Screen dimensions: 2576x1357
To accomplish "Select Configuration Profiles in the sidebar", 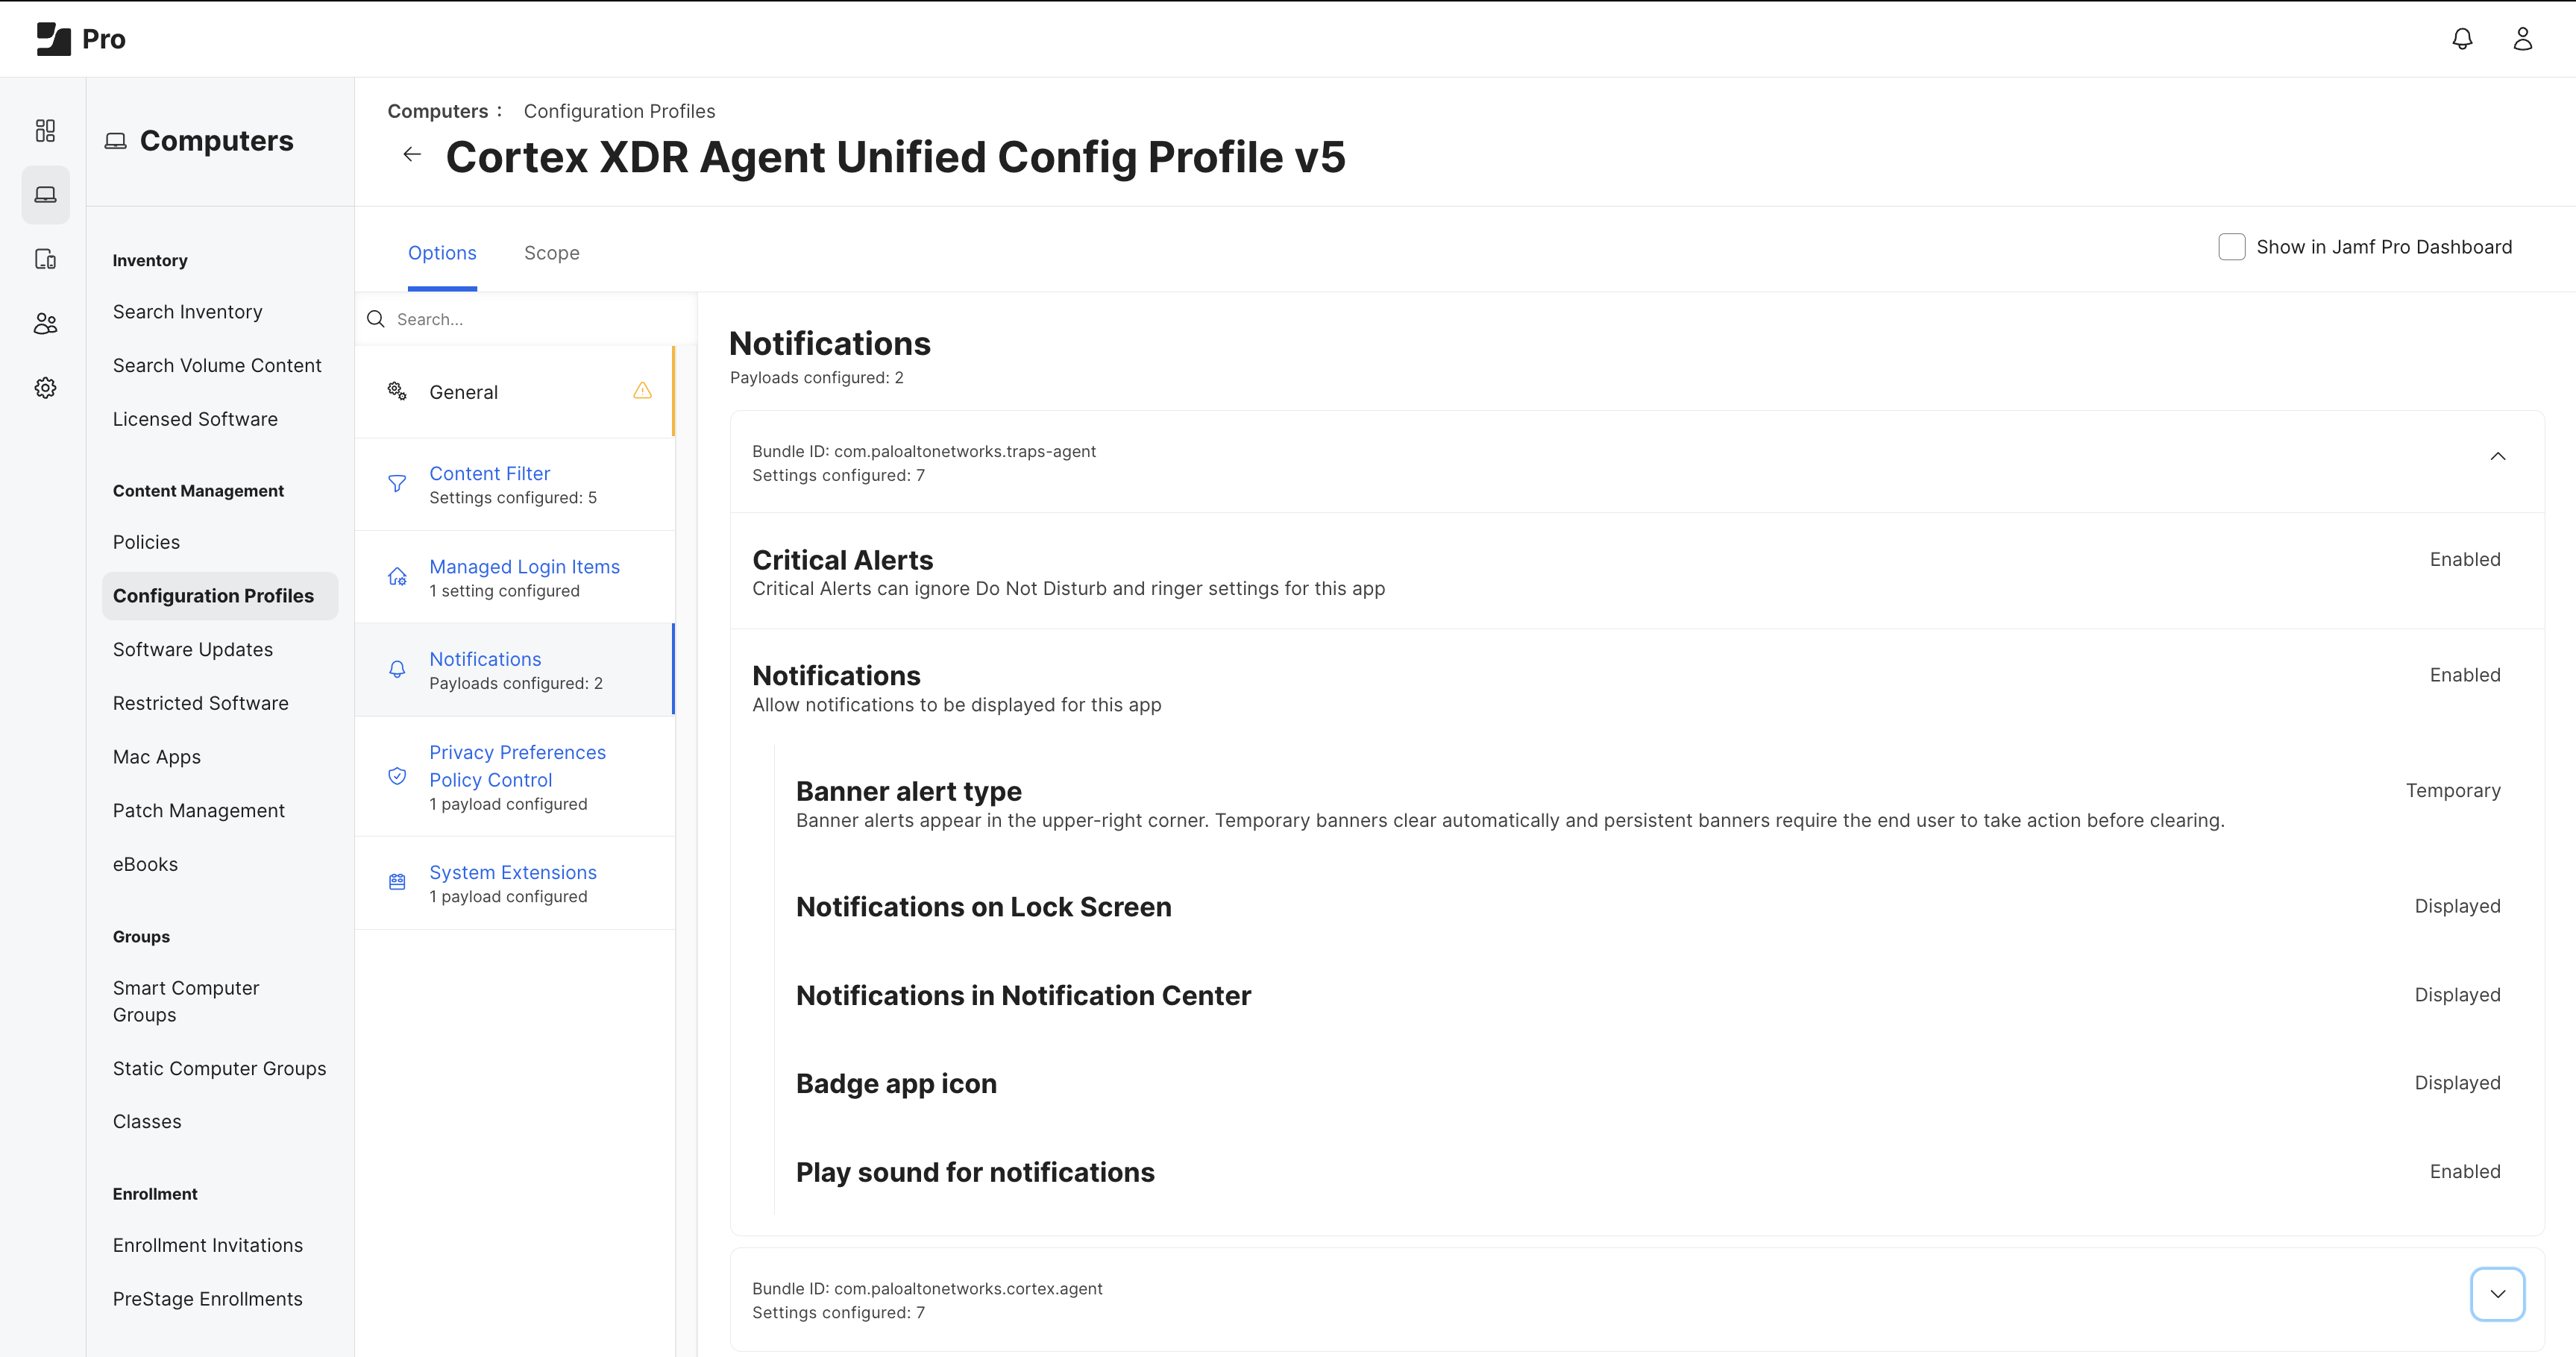I will click(220, 596).
